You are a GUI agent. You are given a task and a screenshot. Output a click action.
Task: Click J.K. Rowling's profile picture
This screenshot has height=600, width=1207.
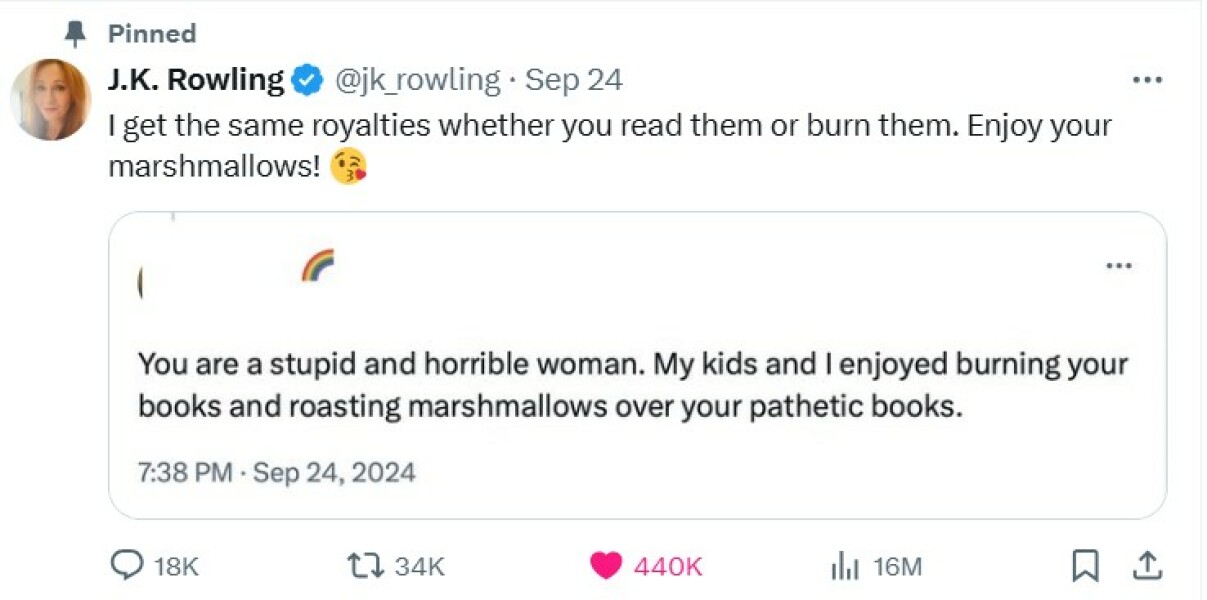(x=49, y=98)
